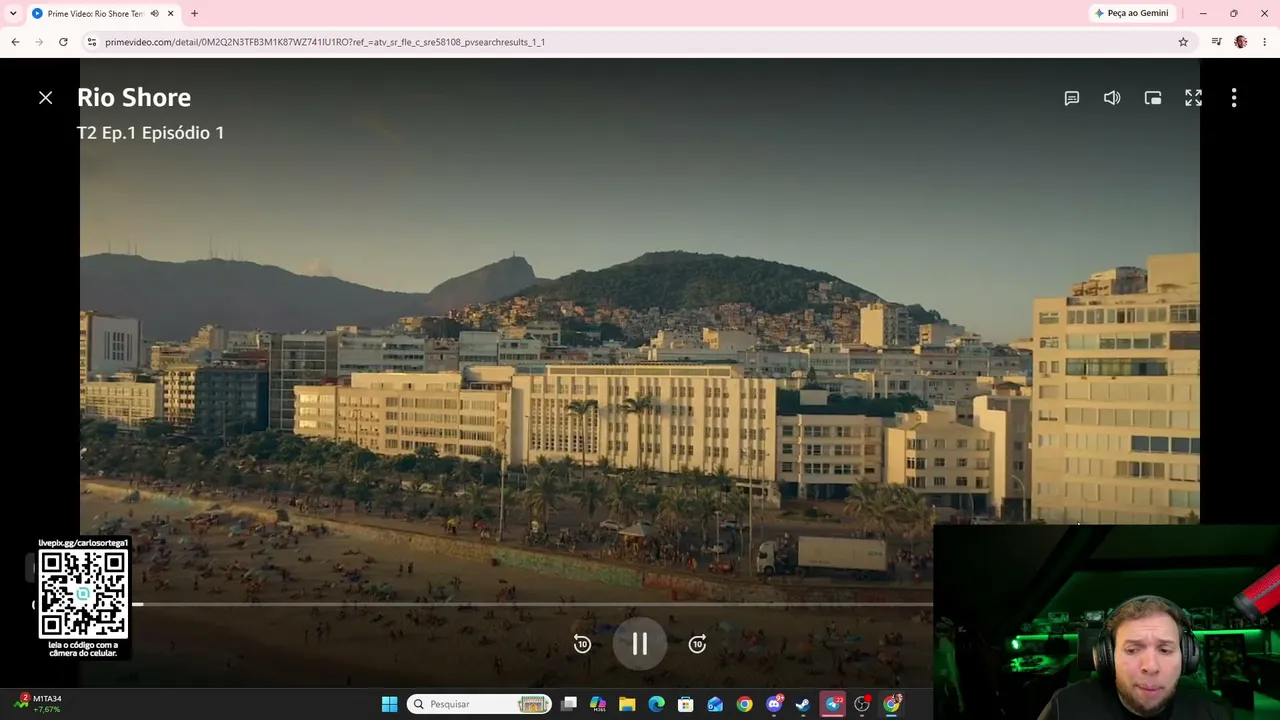Seek along the video progress bar
1280x720 pixels.
tap(532, 604)
